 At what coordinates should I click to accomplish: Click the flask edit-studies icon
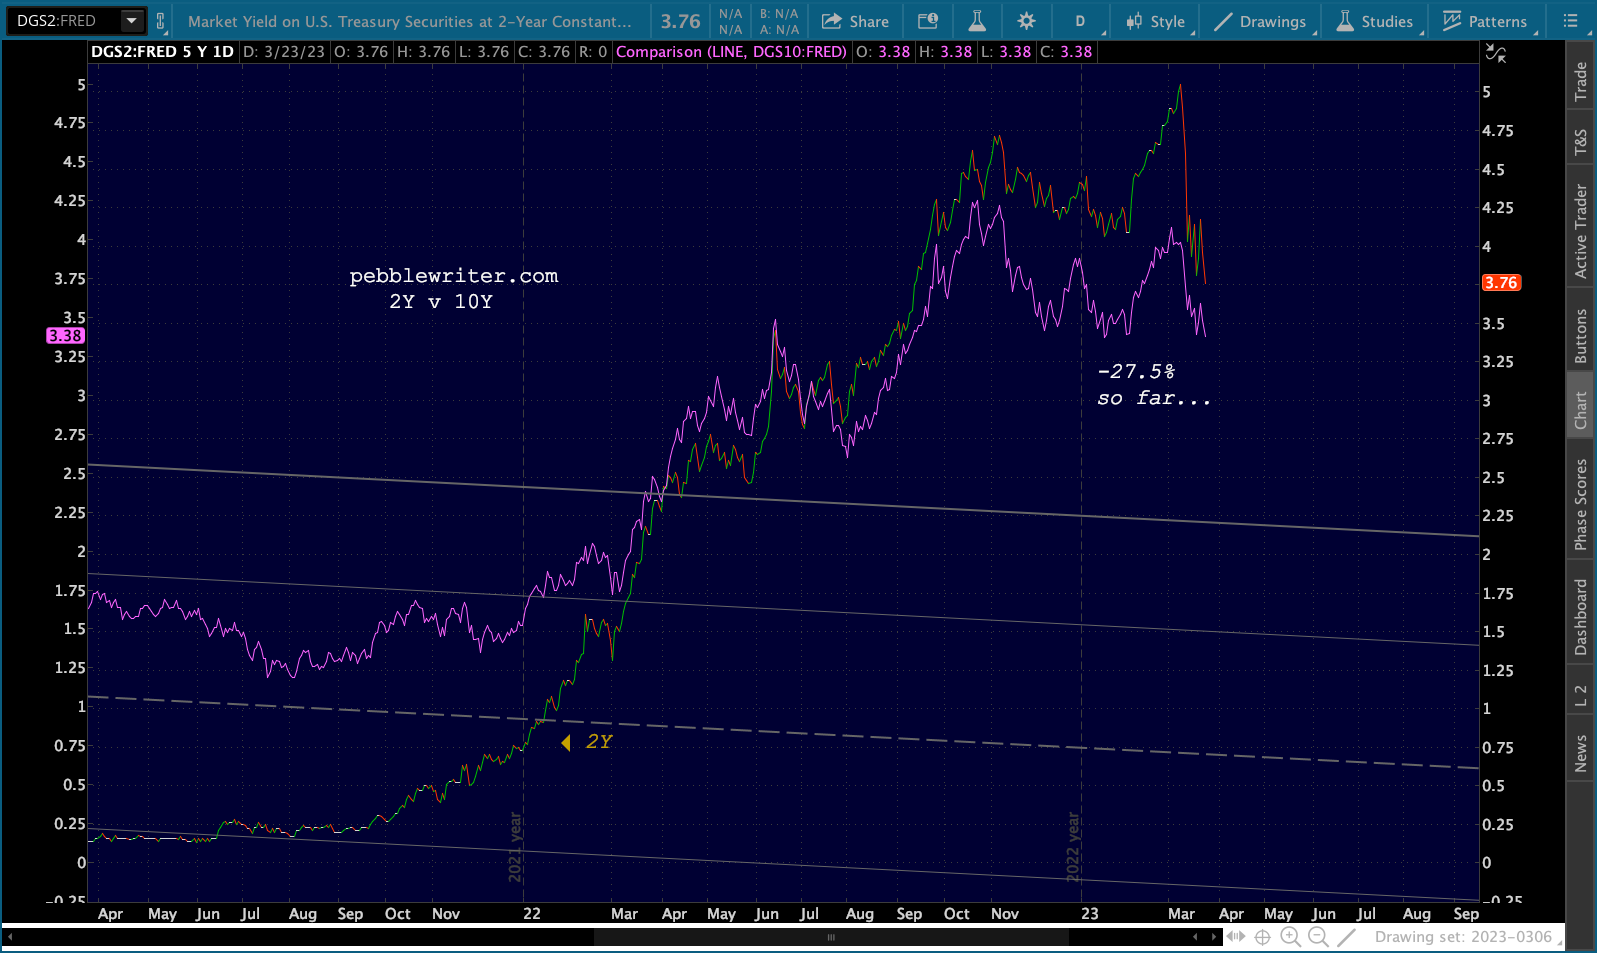pyautogui.click(x=977, y=21)
